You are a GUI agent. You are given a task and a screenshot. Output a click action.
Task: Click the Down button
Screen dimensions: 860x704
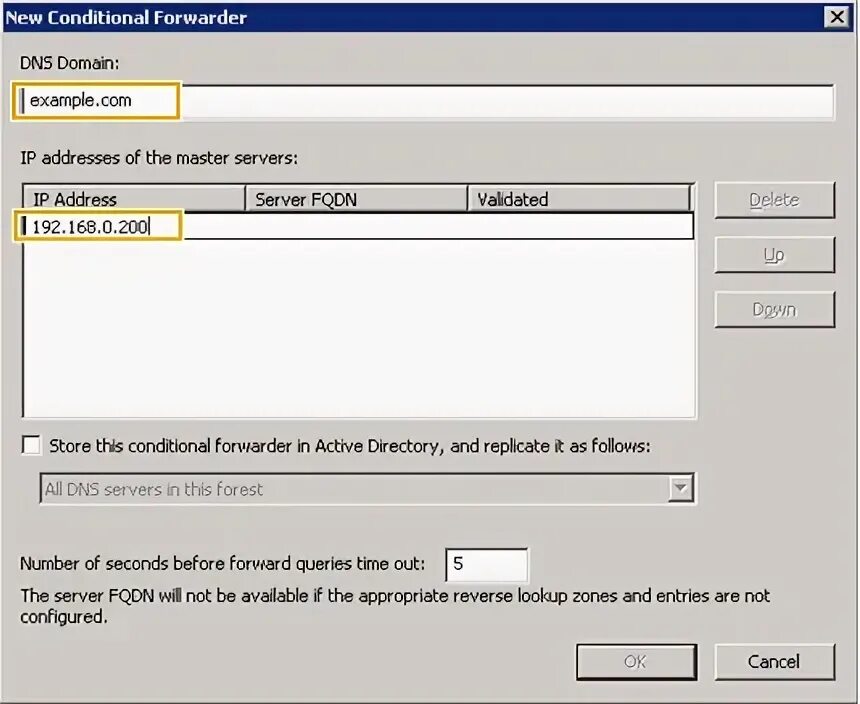point(774,310)
